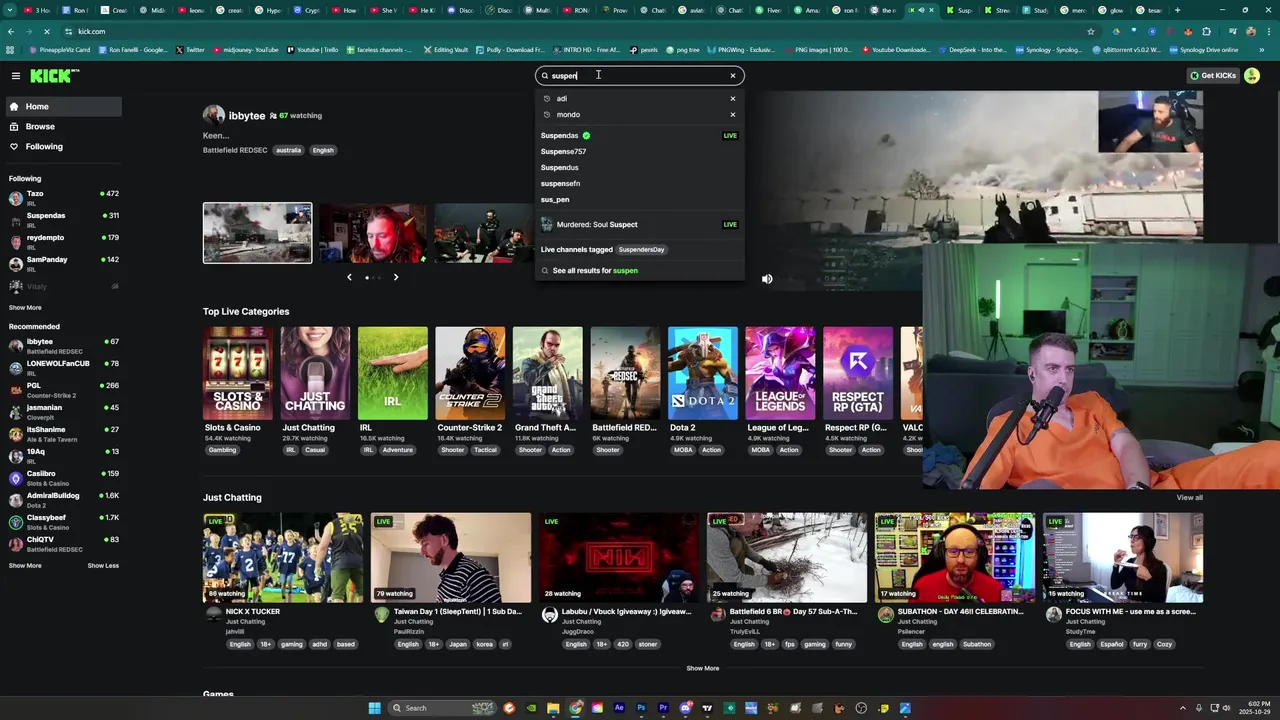
Task: Click the 'English' tag under ibbytee
Action: (323, 150)
